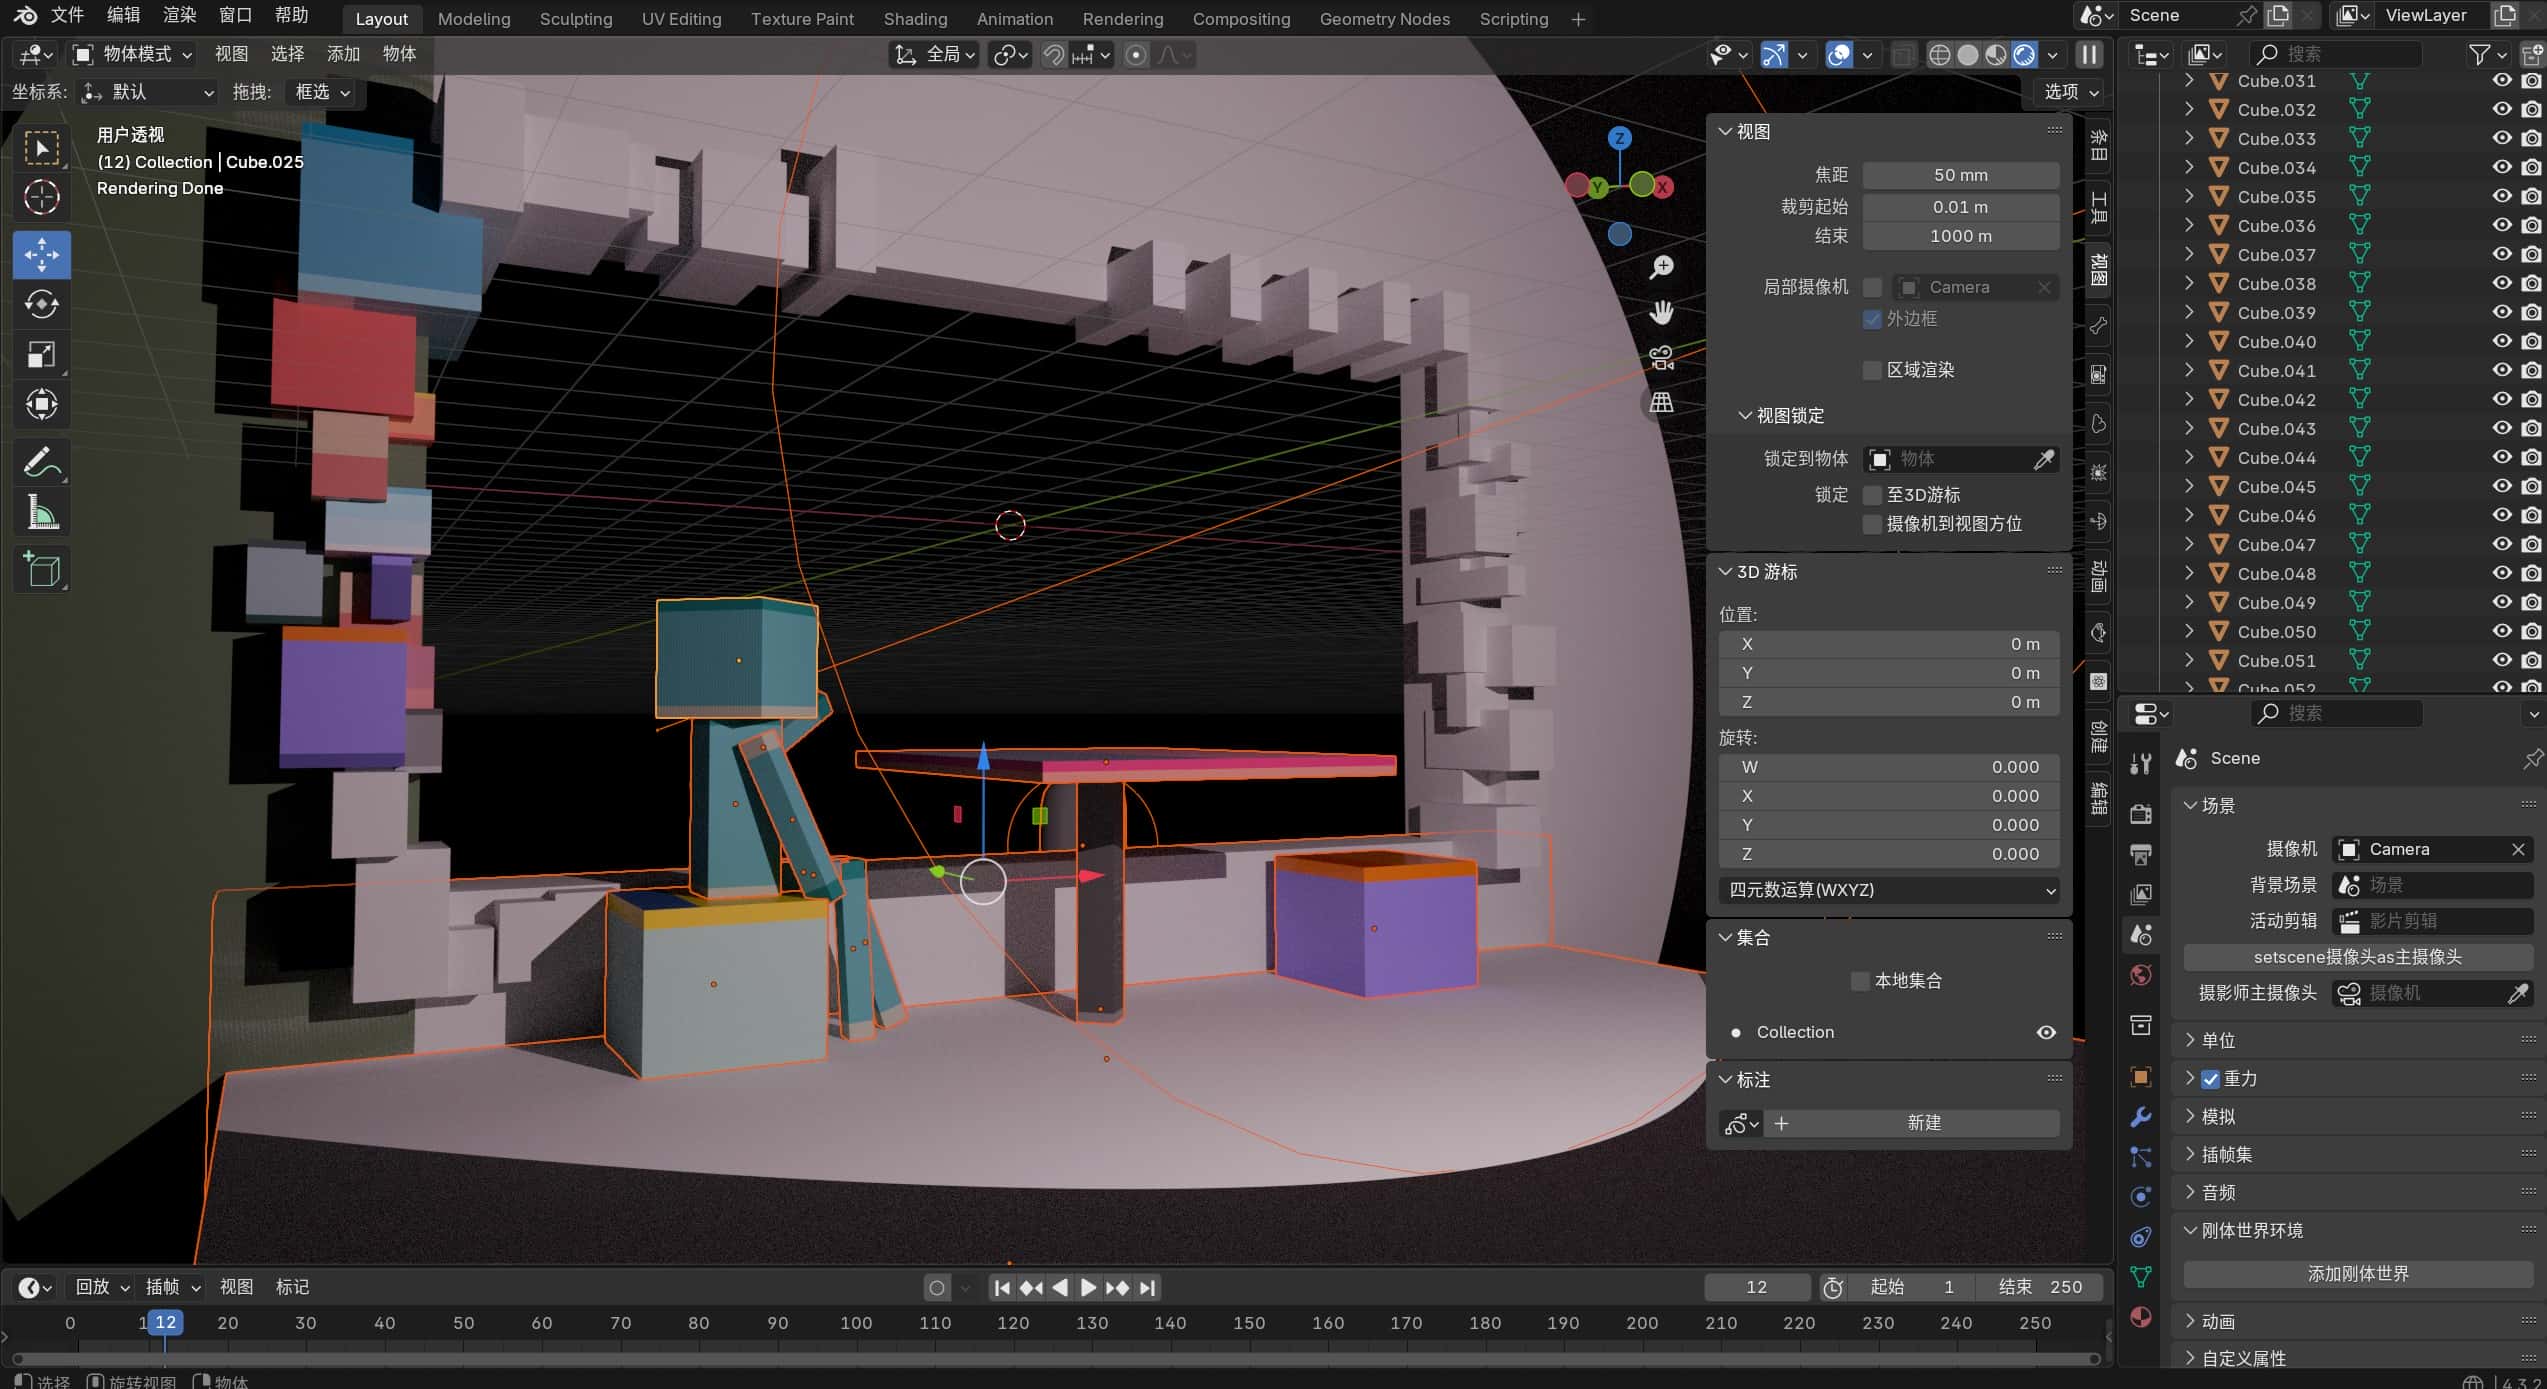2547x1389 pixels.
Task: Click 新建 to create annotation
Action: pyautogui.click(x=1922, y=1123)
